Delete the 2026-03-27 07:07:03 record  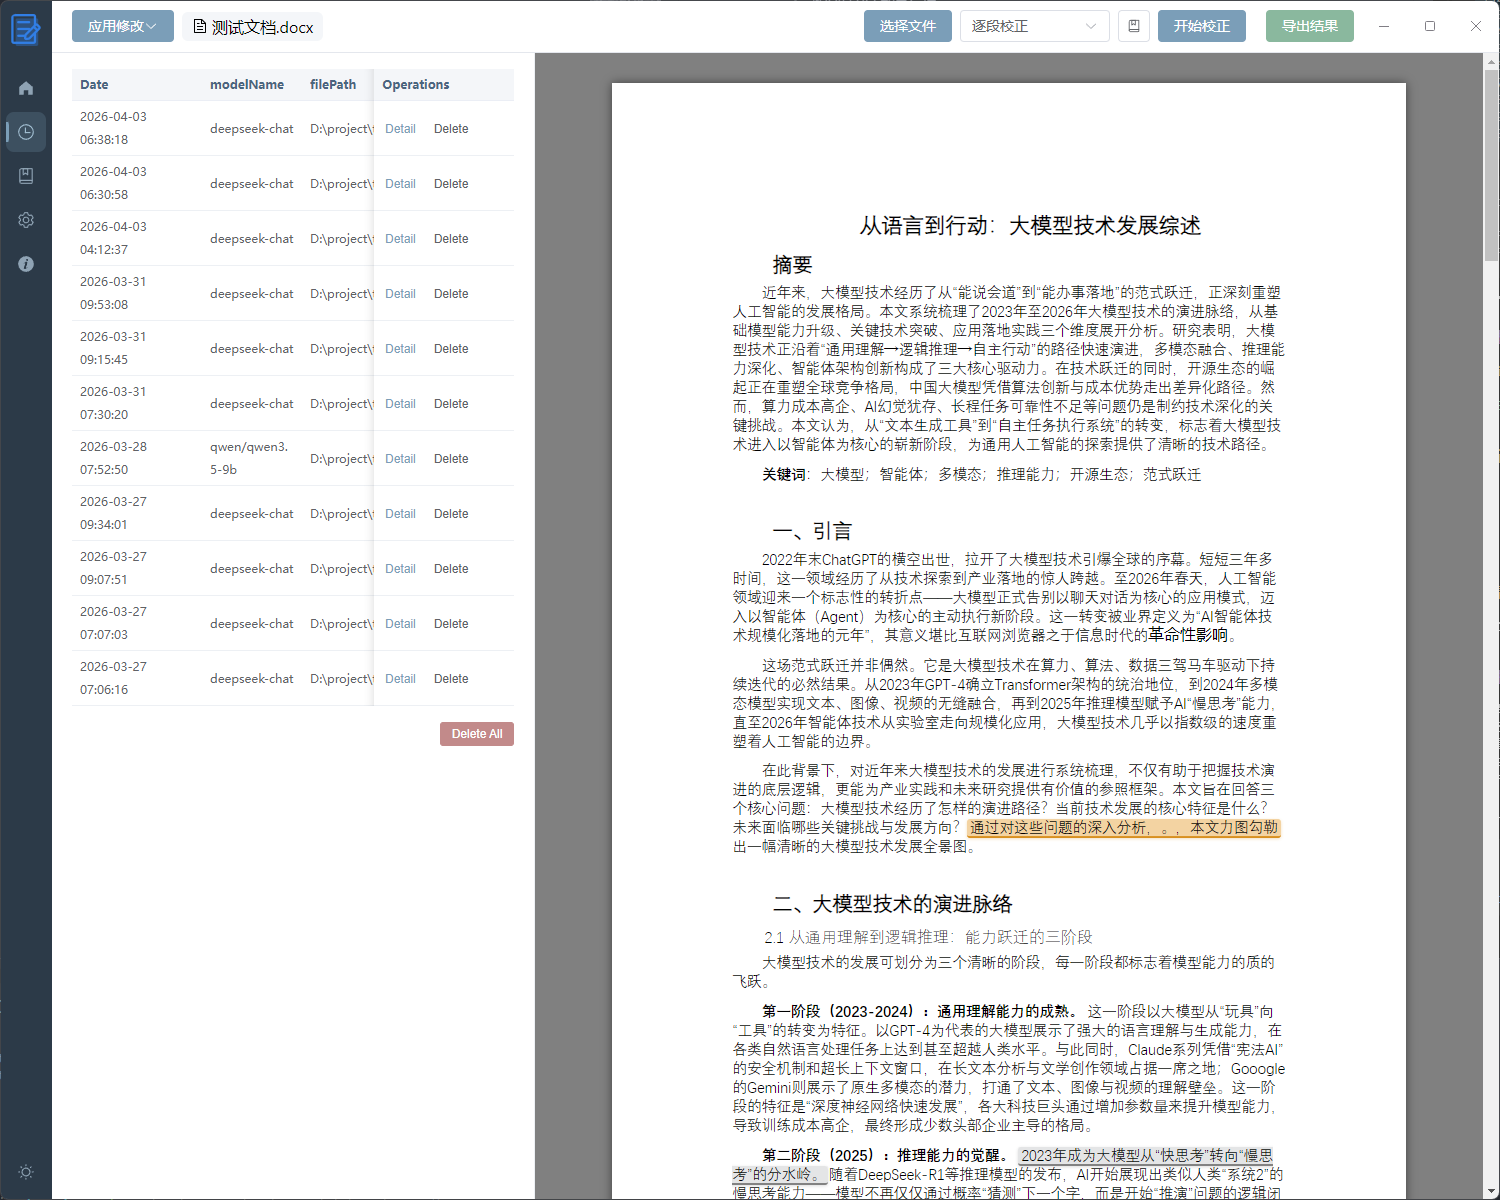(x=451, y=624)
